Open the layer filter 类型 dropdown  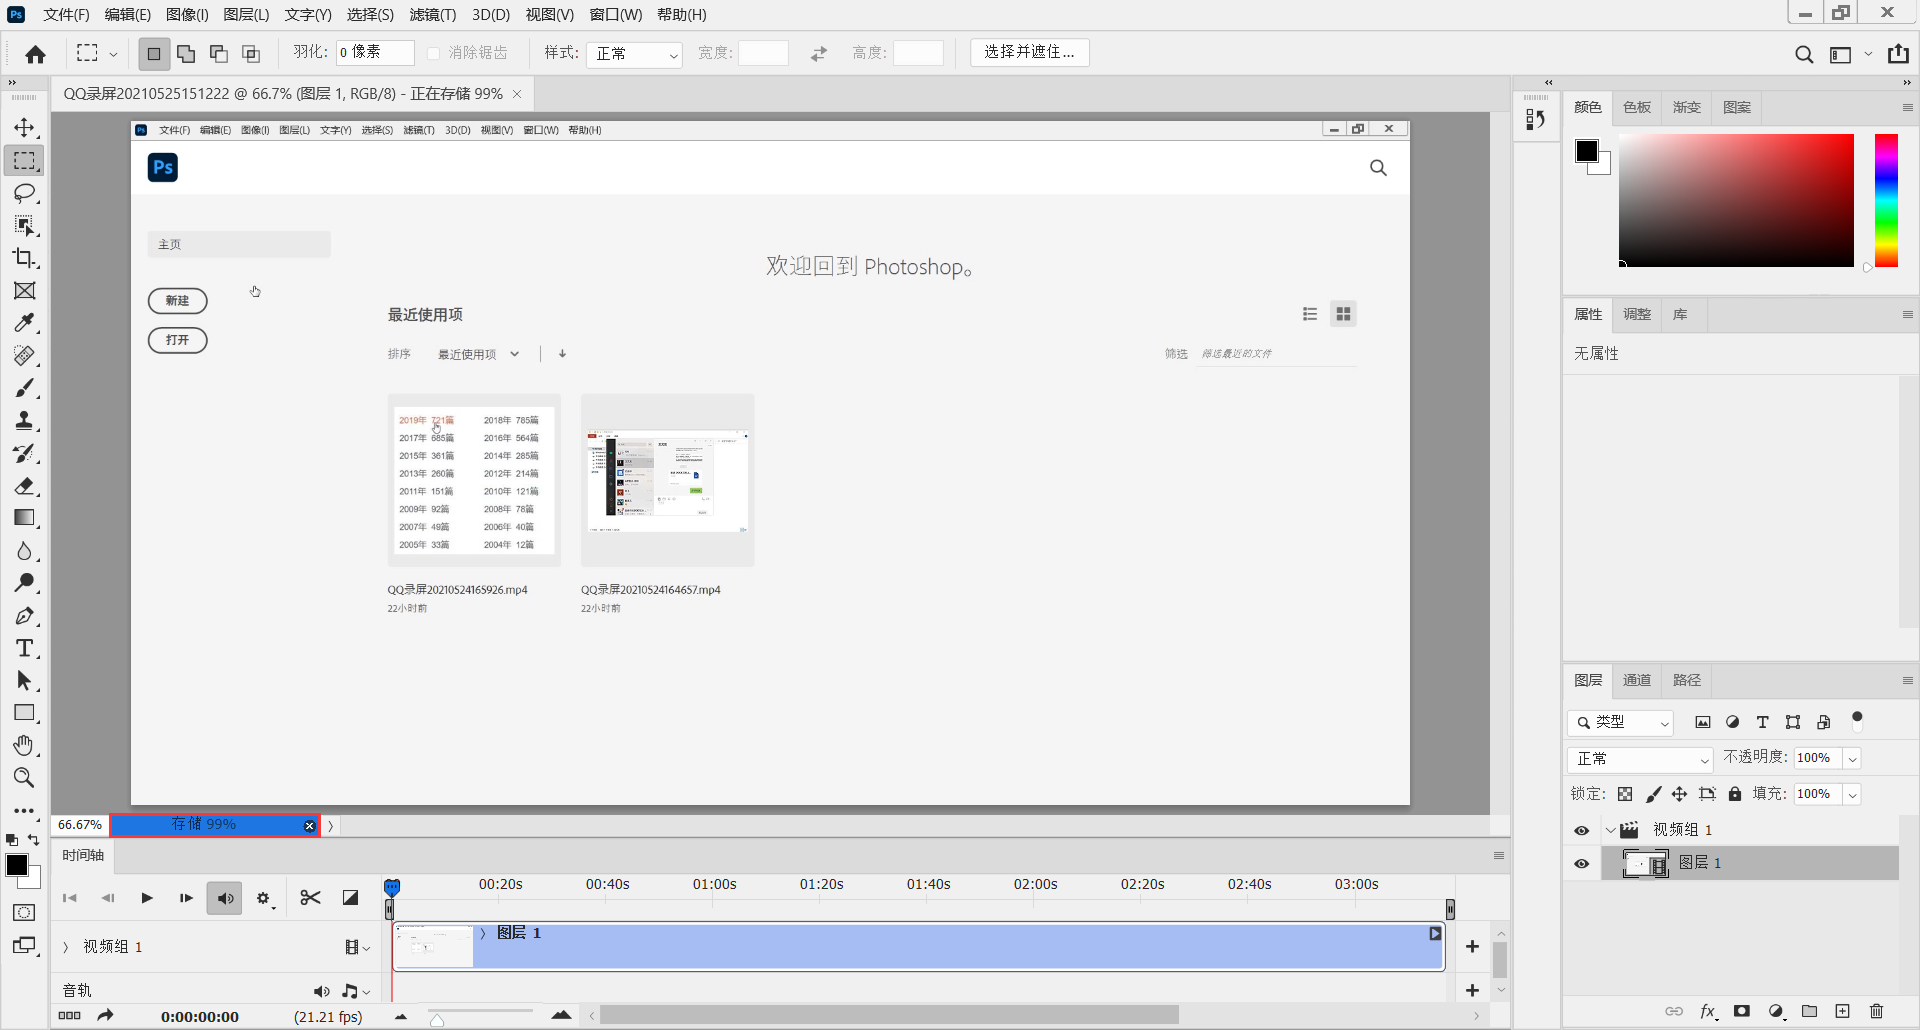pyautogui.click(x=1621, y=722)
